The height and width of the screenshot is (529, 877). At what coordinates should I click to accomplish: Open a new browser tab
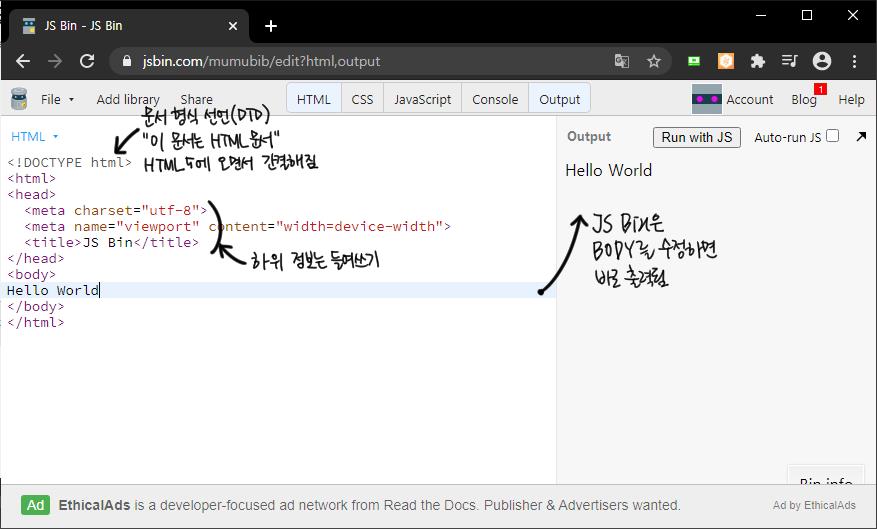click(271, 26)
